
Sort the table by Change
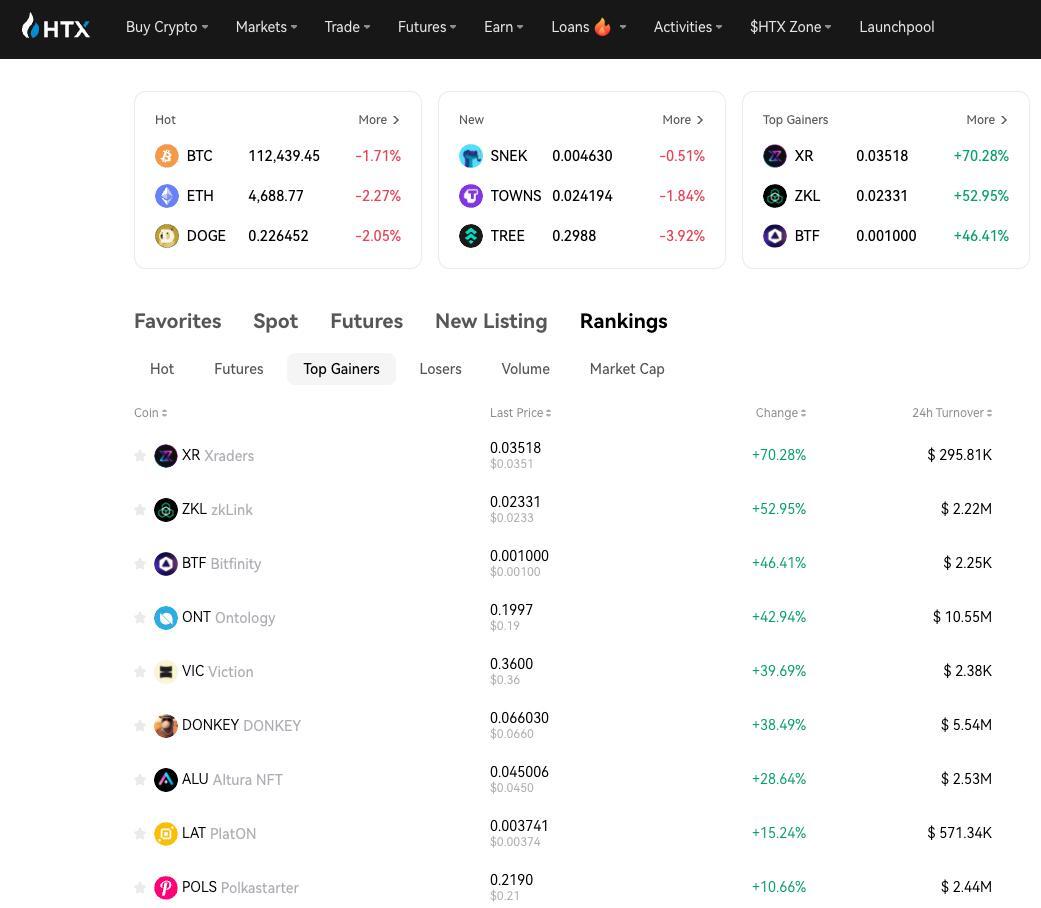(x=781, y=413)
